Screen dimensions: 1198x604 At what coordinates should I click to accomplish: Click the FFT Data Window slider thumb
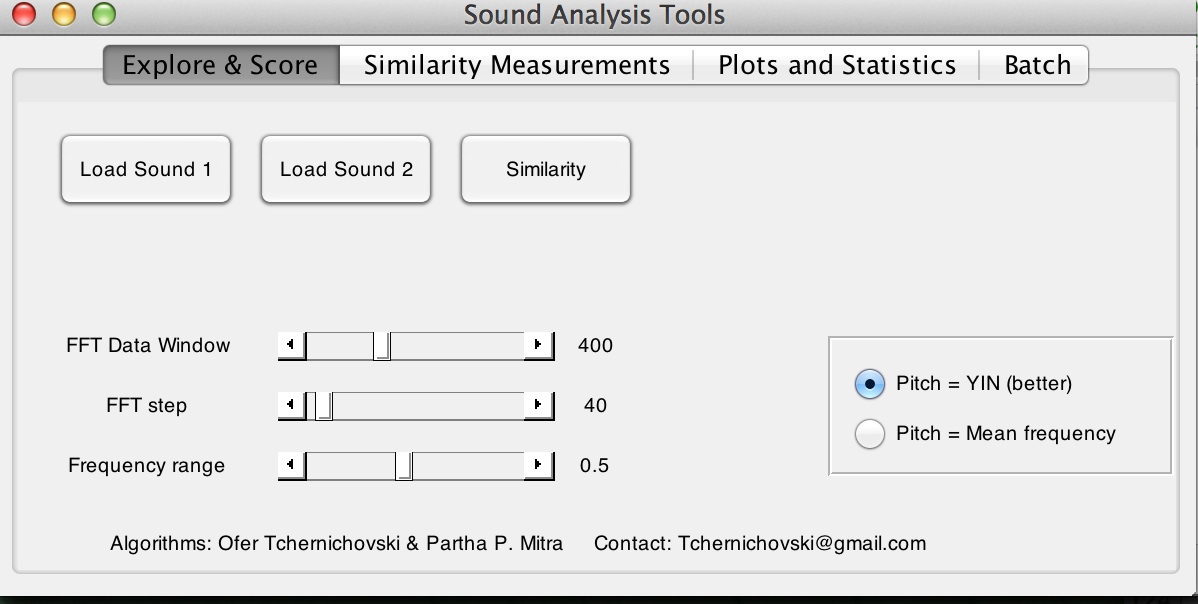tap(381, 346)
